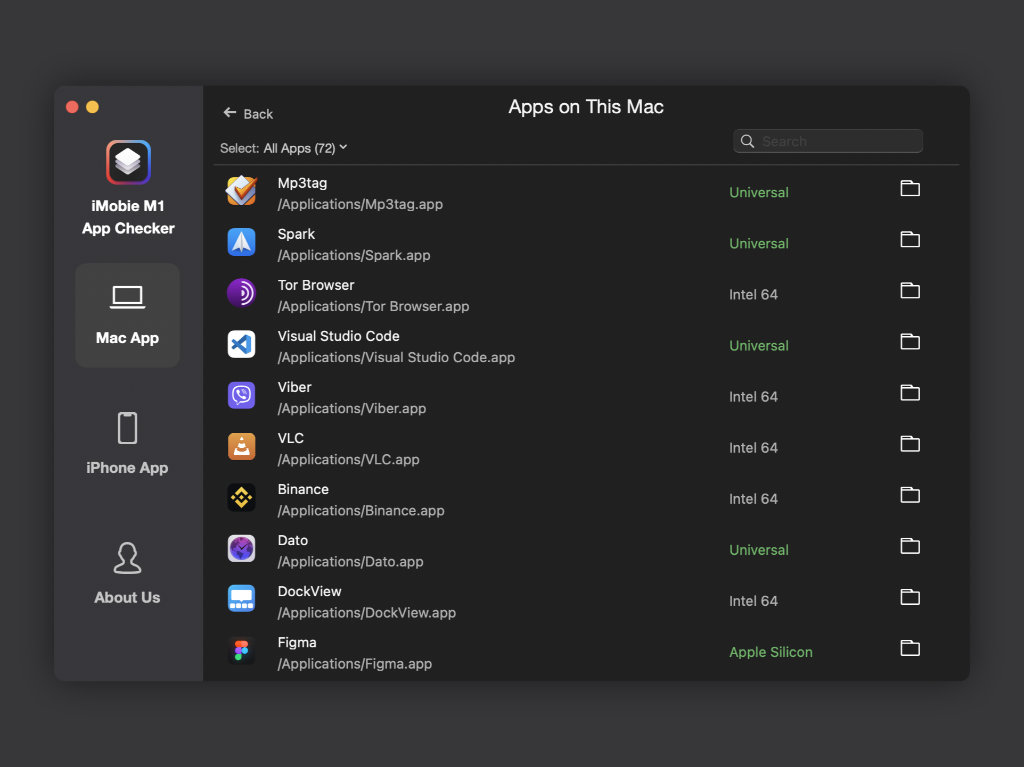This screenshot has height=767, width=1024.
Task: Select the Spark app icon
Action: (x=241, y=242)
